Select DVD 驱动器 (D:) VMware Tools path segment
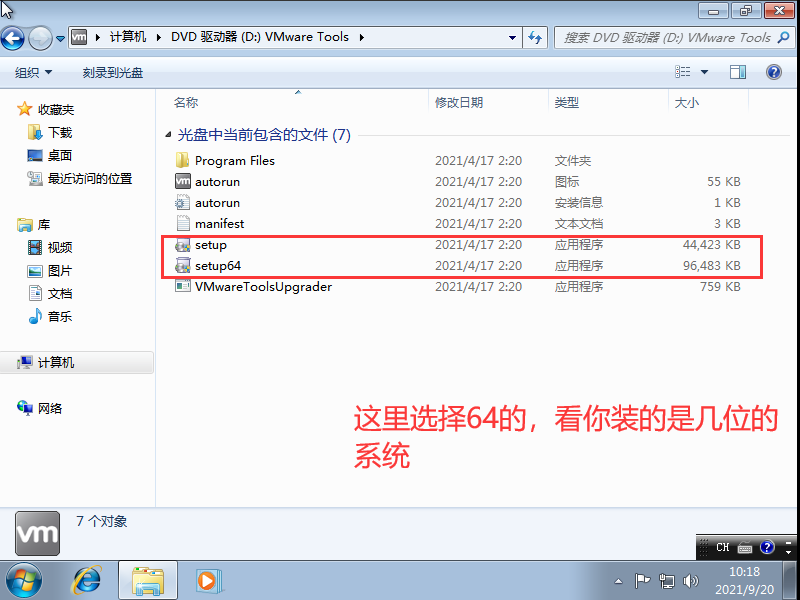The image size is (800, 600). pyautogui.click(x=260, y=37)
